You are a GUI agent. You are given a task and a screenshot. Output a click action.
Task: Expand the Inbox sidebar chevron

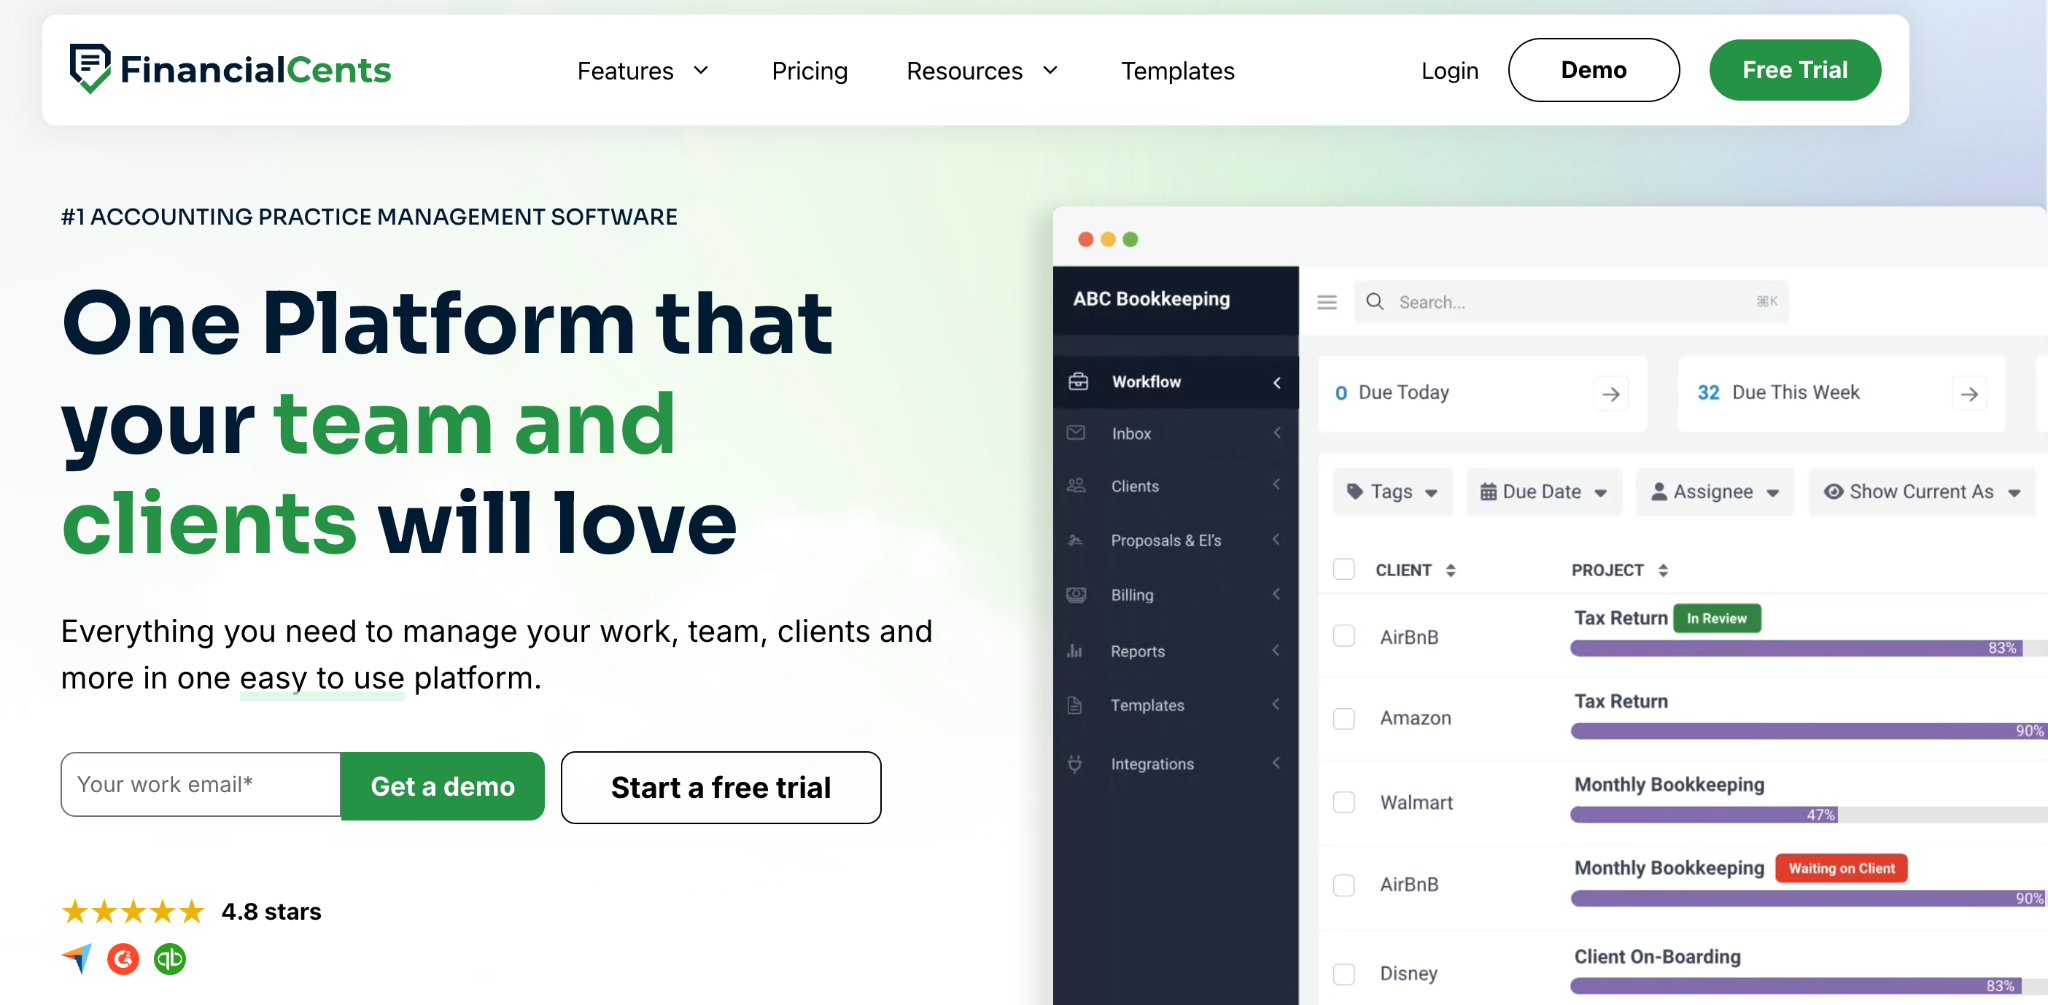pyautogui.click(x=1277, y=433)
